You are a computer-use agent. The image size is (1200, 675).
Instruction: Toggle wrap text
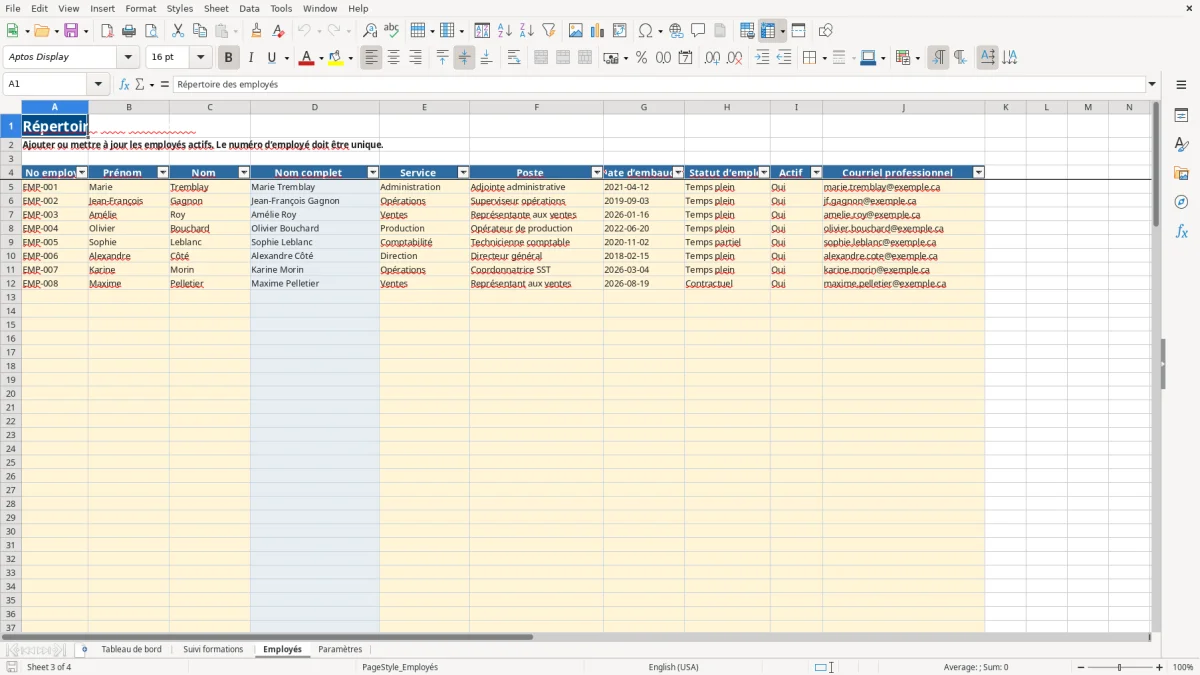point(514,58)
